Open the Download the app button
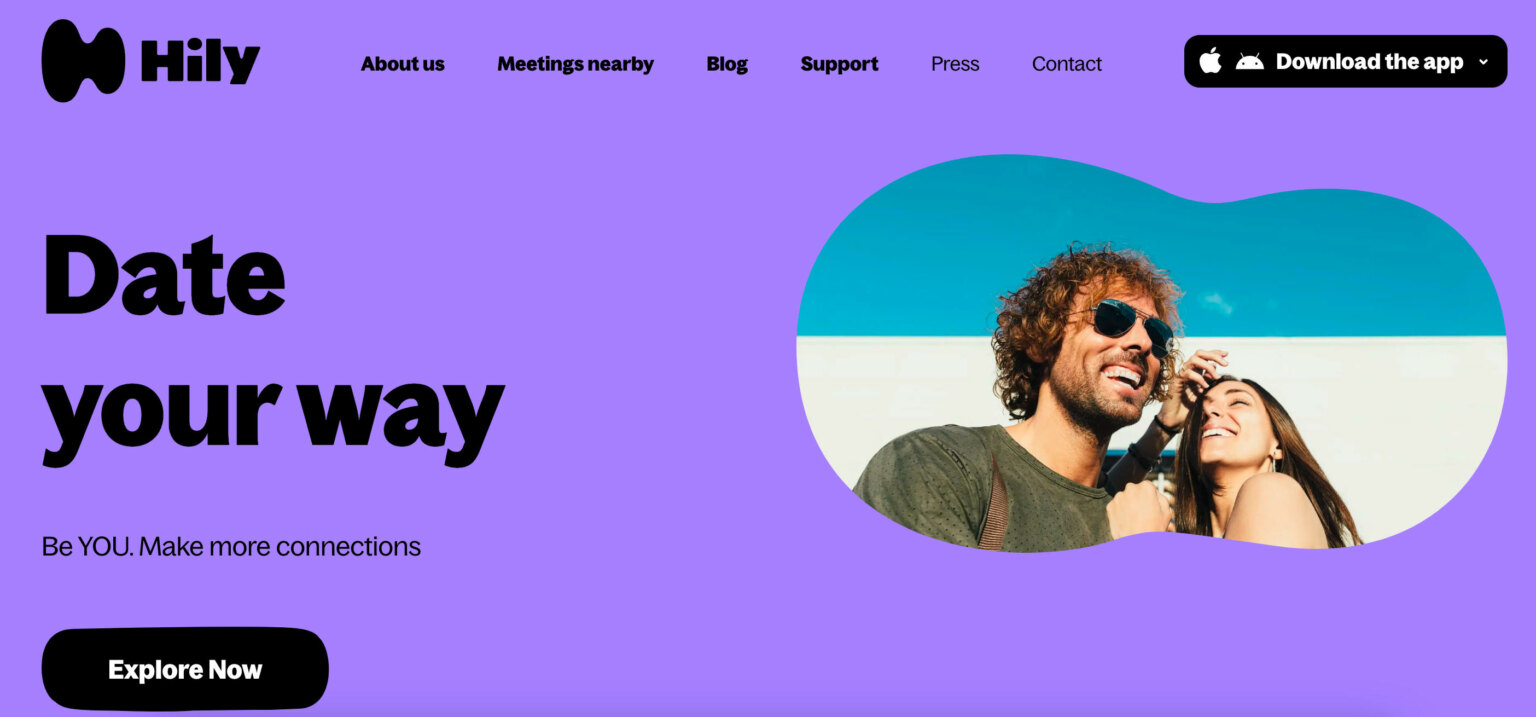The height and width of the screenshot is (717, 1536). 1345,61
